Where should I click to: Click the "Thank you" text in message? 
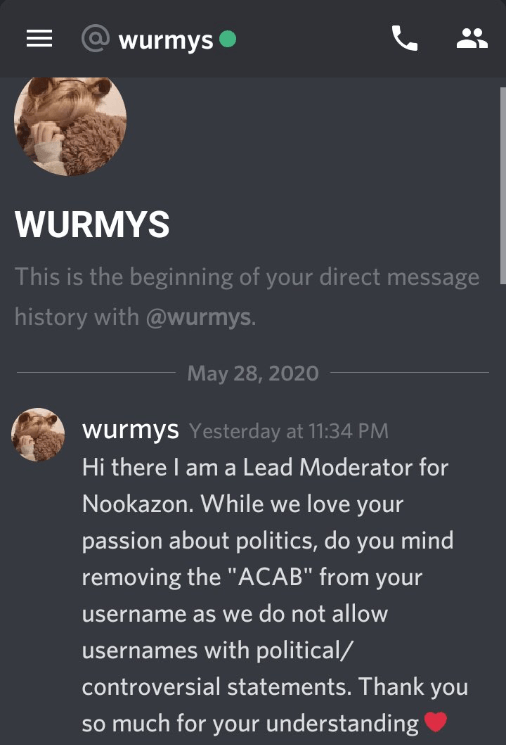(413, 687)
